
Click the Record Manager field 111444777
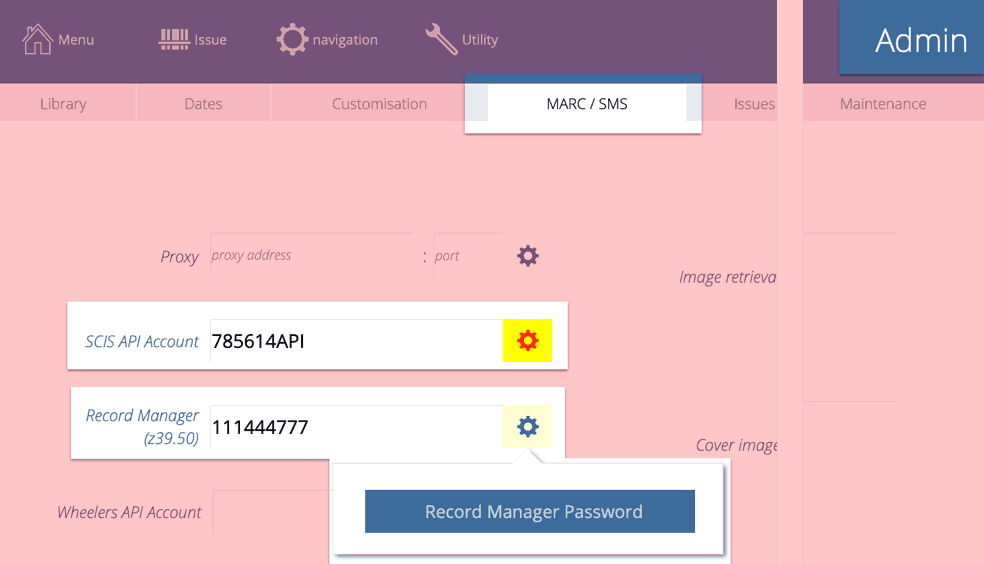(x=355, y=428)
